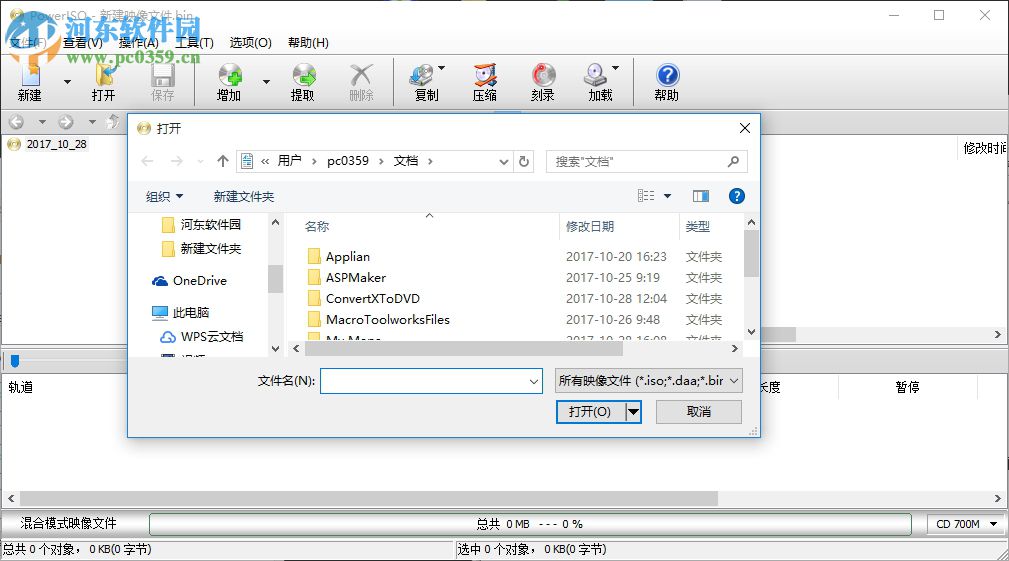The width and height of the screenshot is (1009, 561).
Task: Click the dialog's up-folder arrow
Action: coord(223,161)
